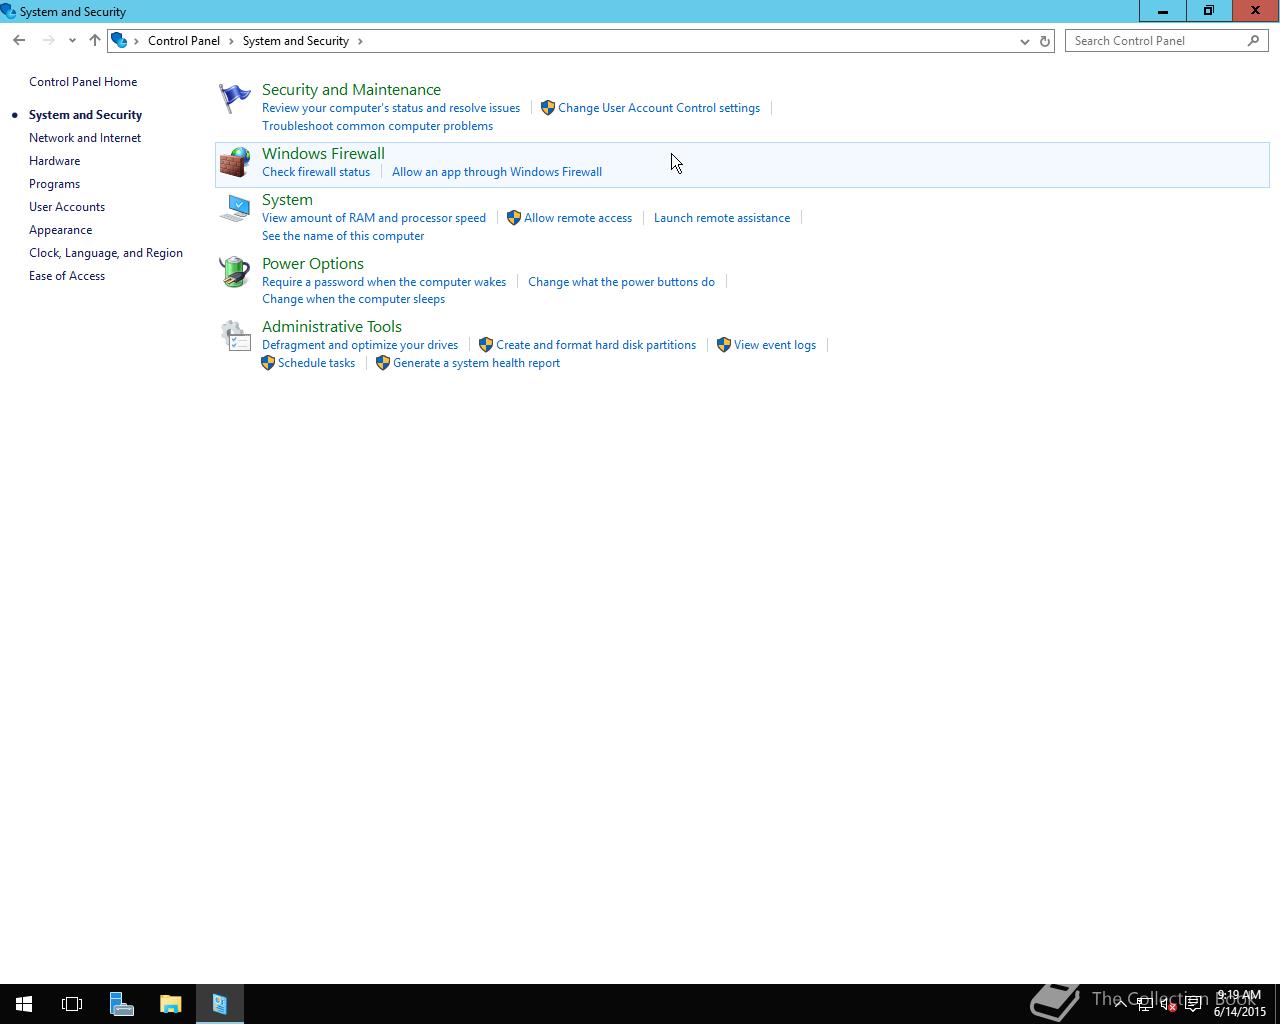Open the recent locations dropdown
Image resolution: width=1280 pixels, height=1024 pixels.
pyautogui.click(x=72, y=41)
